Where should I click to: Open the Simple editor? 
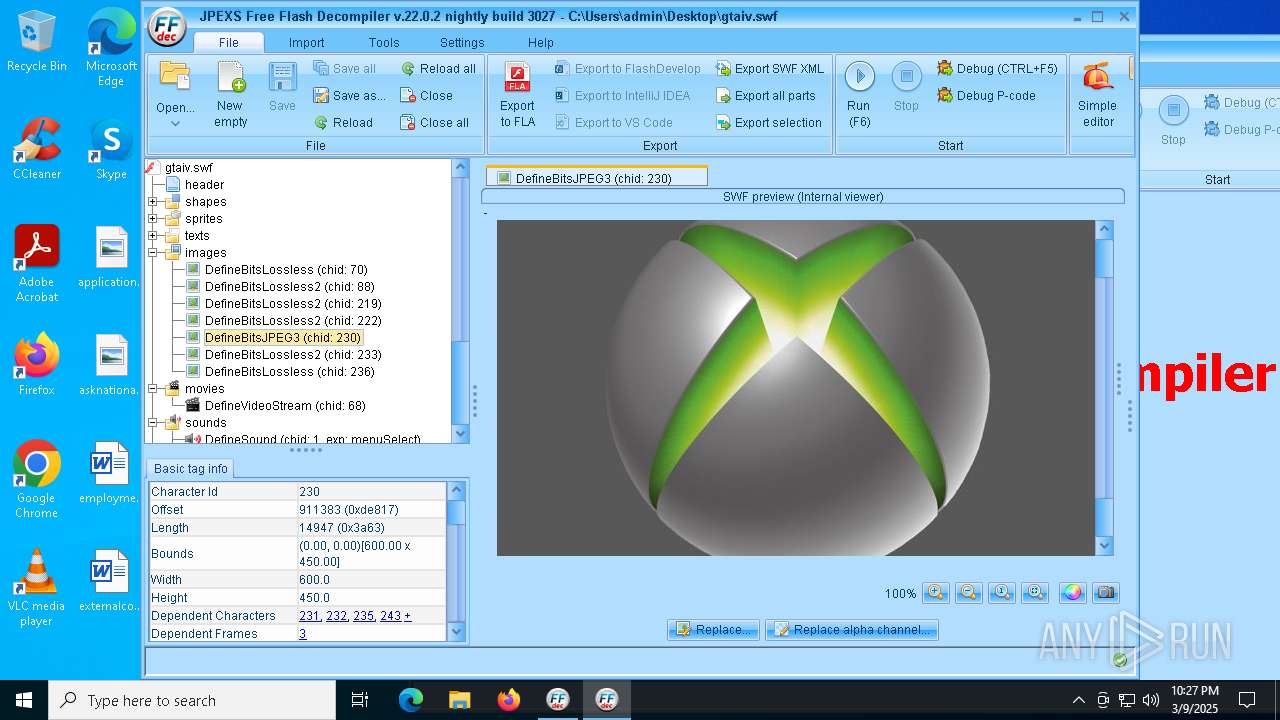(1097, 94)
